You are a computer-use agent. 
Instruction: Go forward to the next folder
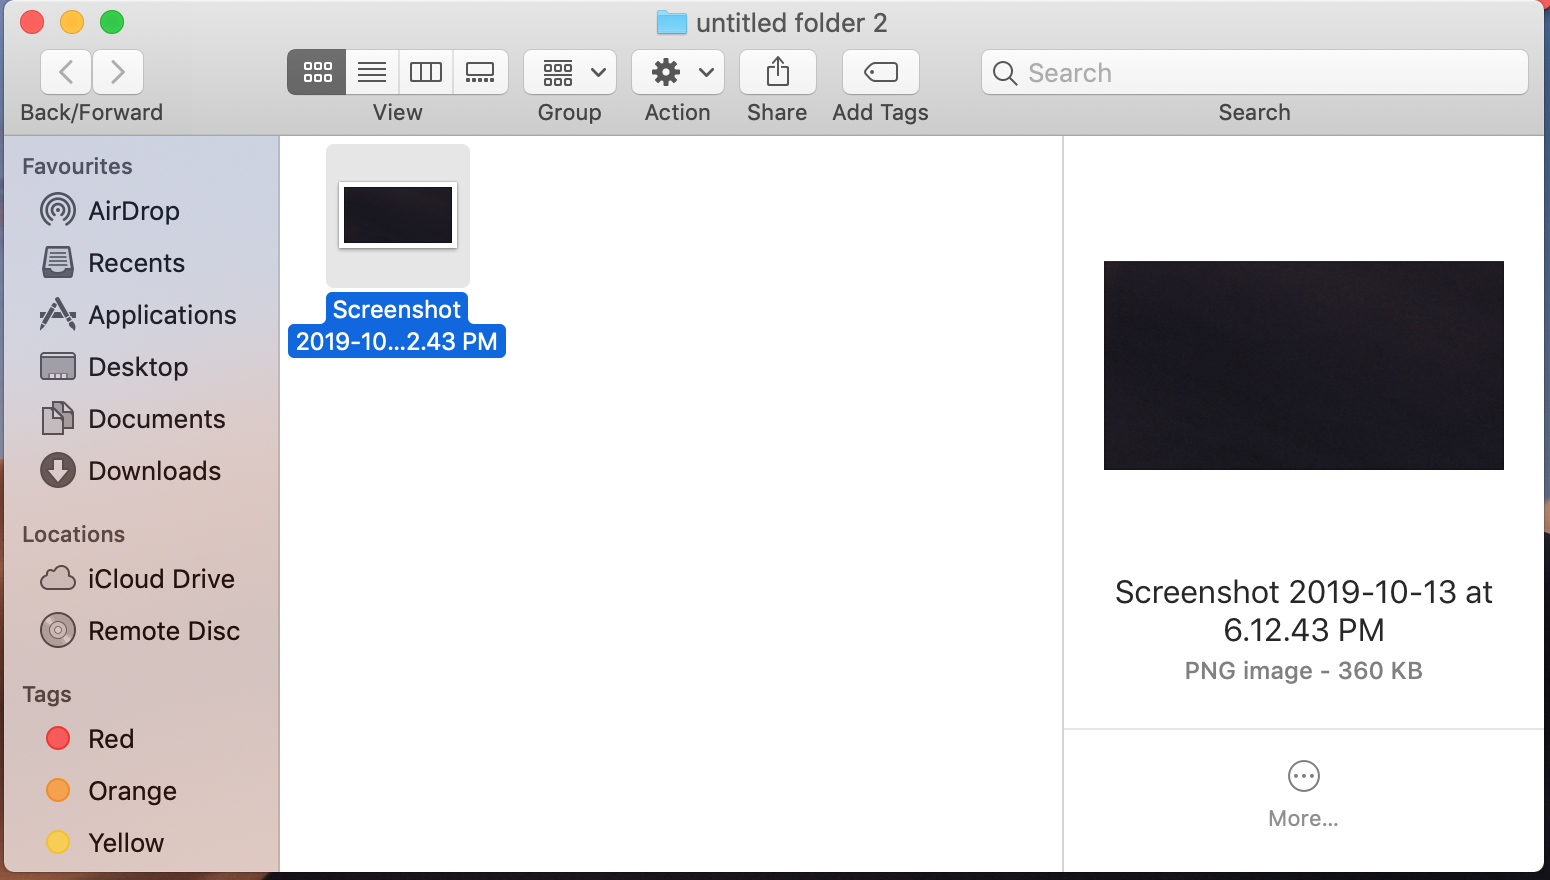[118, 72]
